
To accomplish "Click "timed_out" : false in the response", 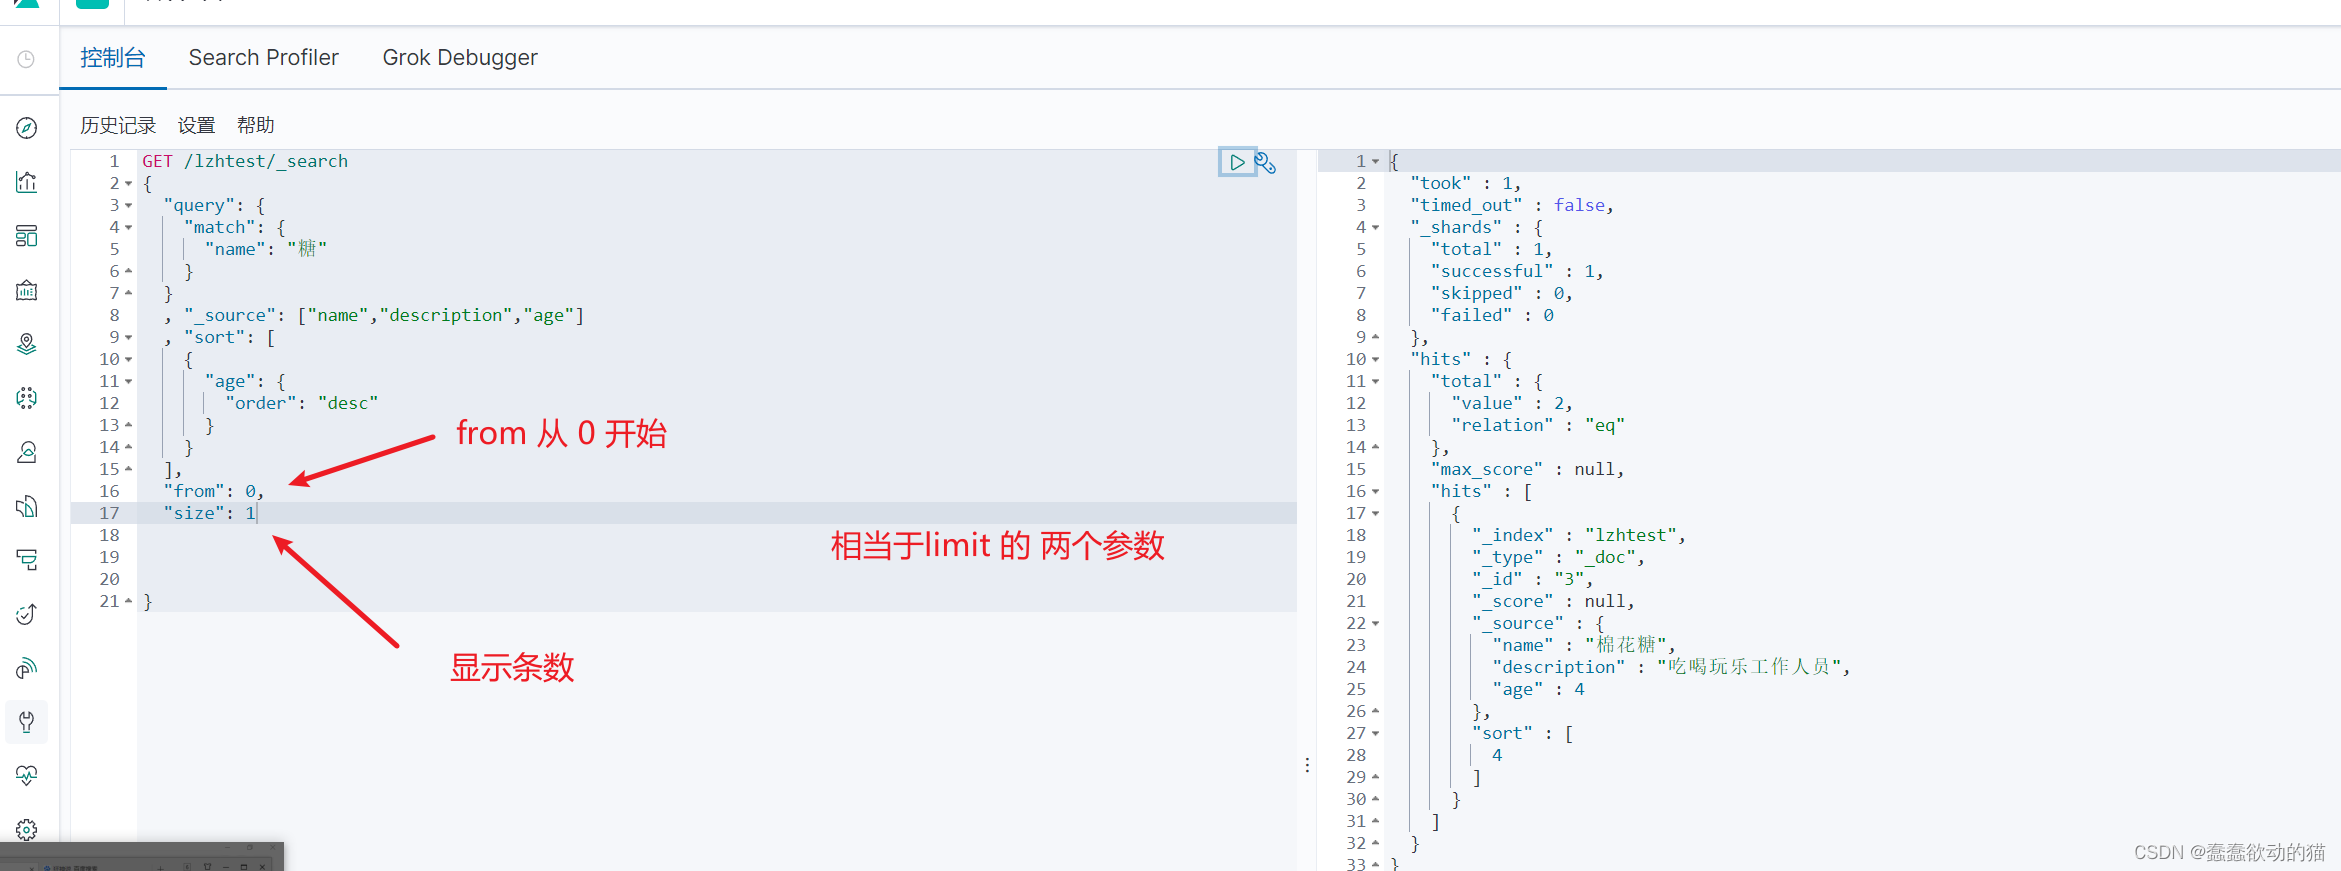I will click(1511, 205).
